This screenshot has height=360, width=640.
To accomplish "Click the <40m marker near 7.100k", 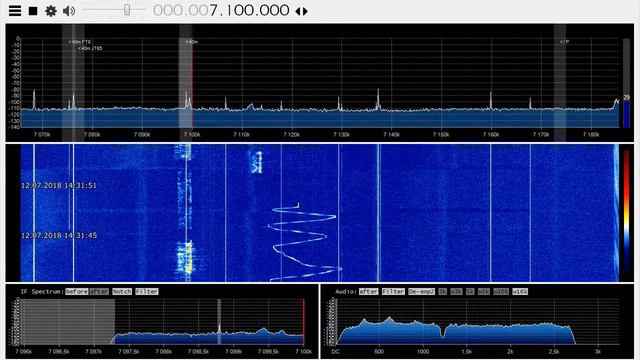I will click(191, 42).
